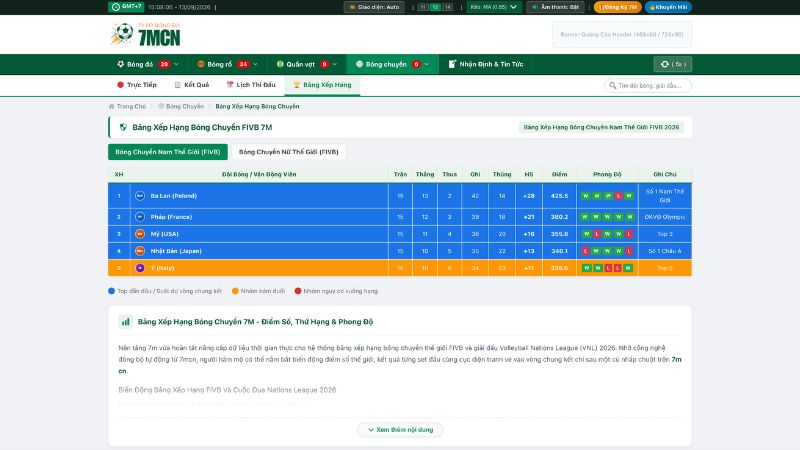This screenshot has width=800, height=450.
Task: Click the GMT+7 clock timezone badge
Action: point(126,7)
